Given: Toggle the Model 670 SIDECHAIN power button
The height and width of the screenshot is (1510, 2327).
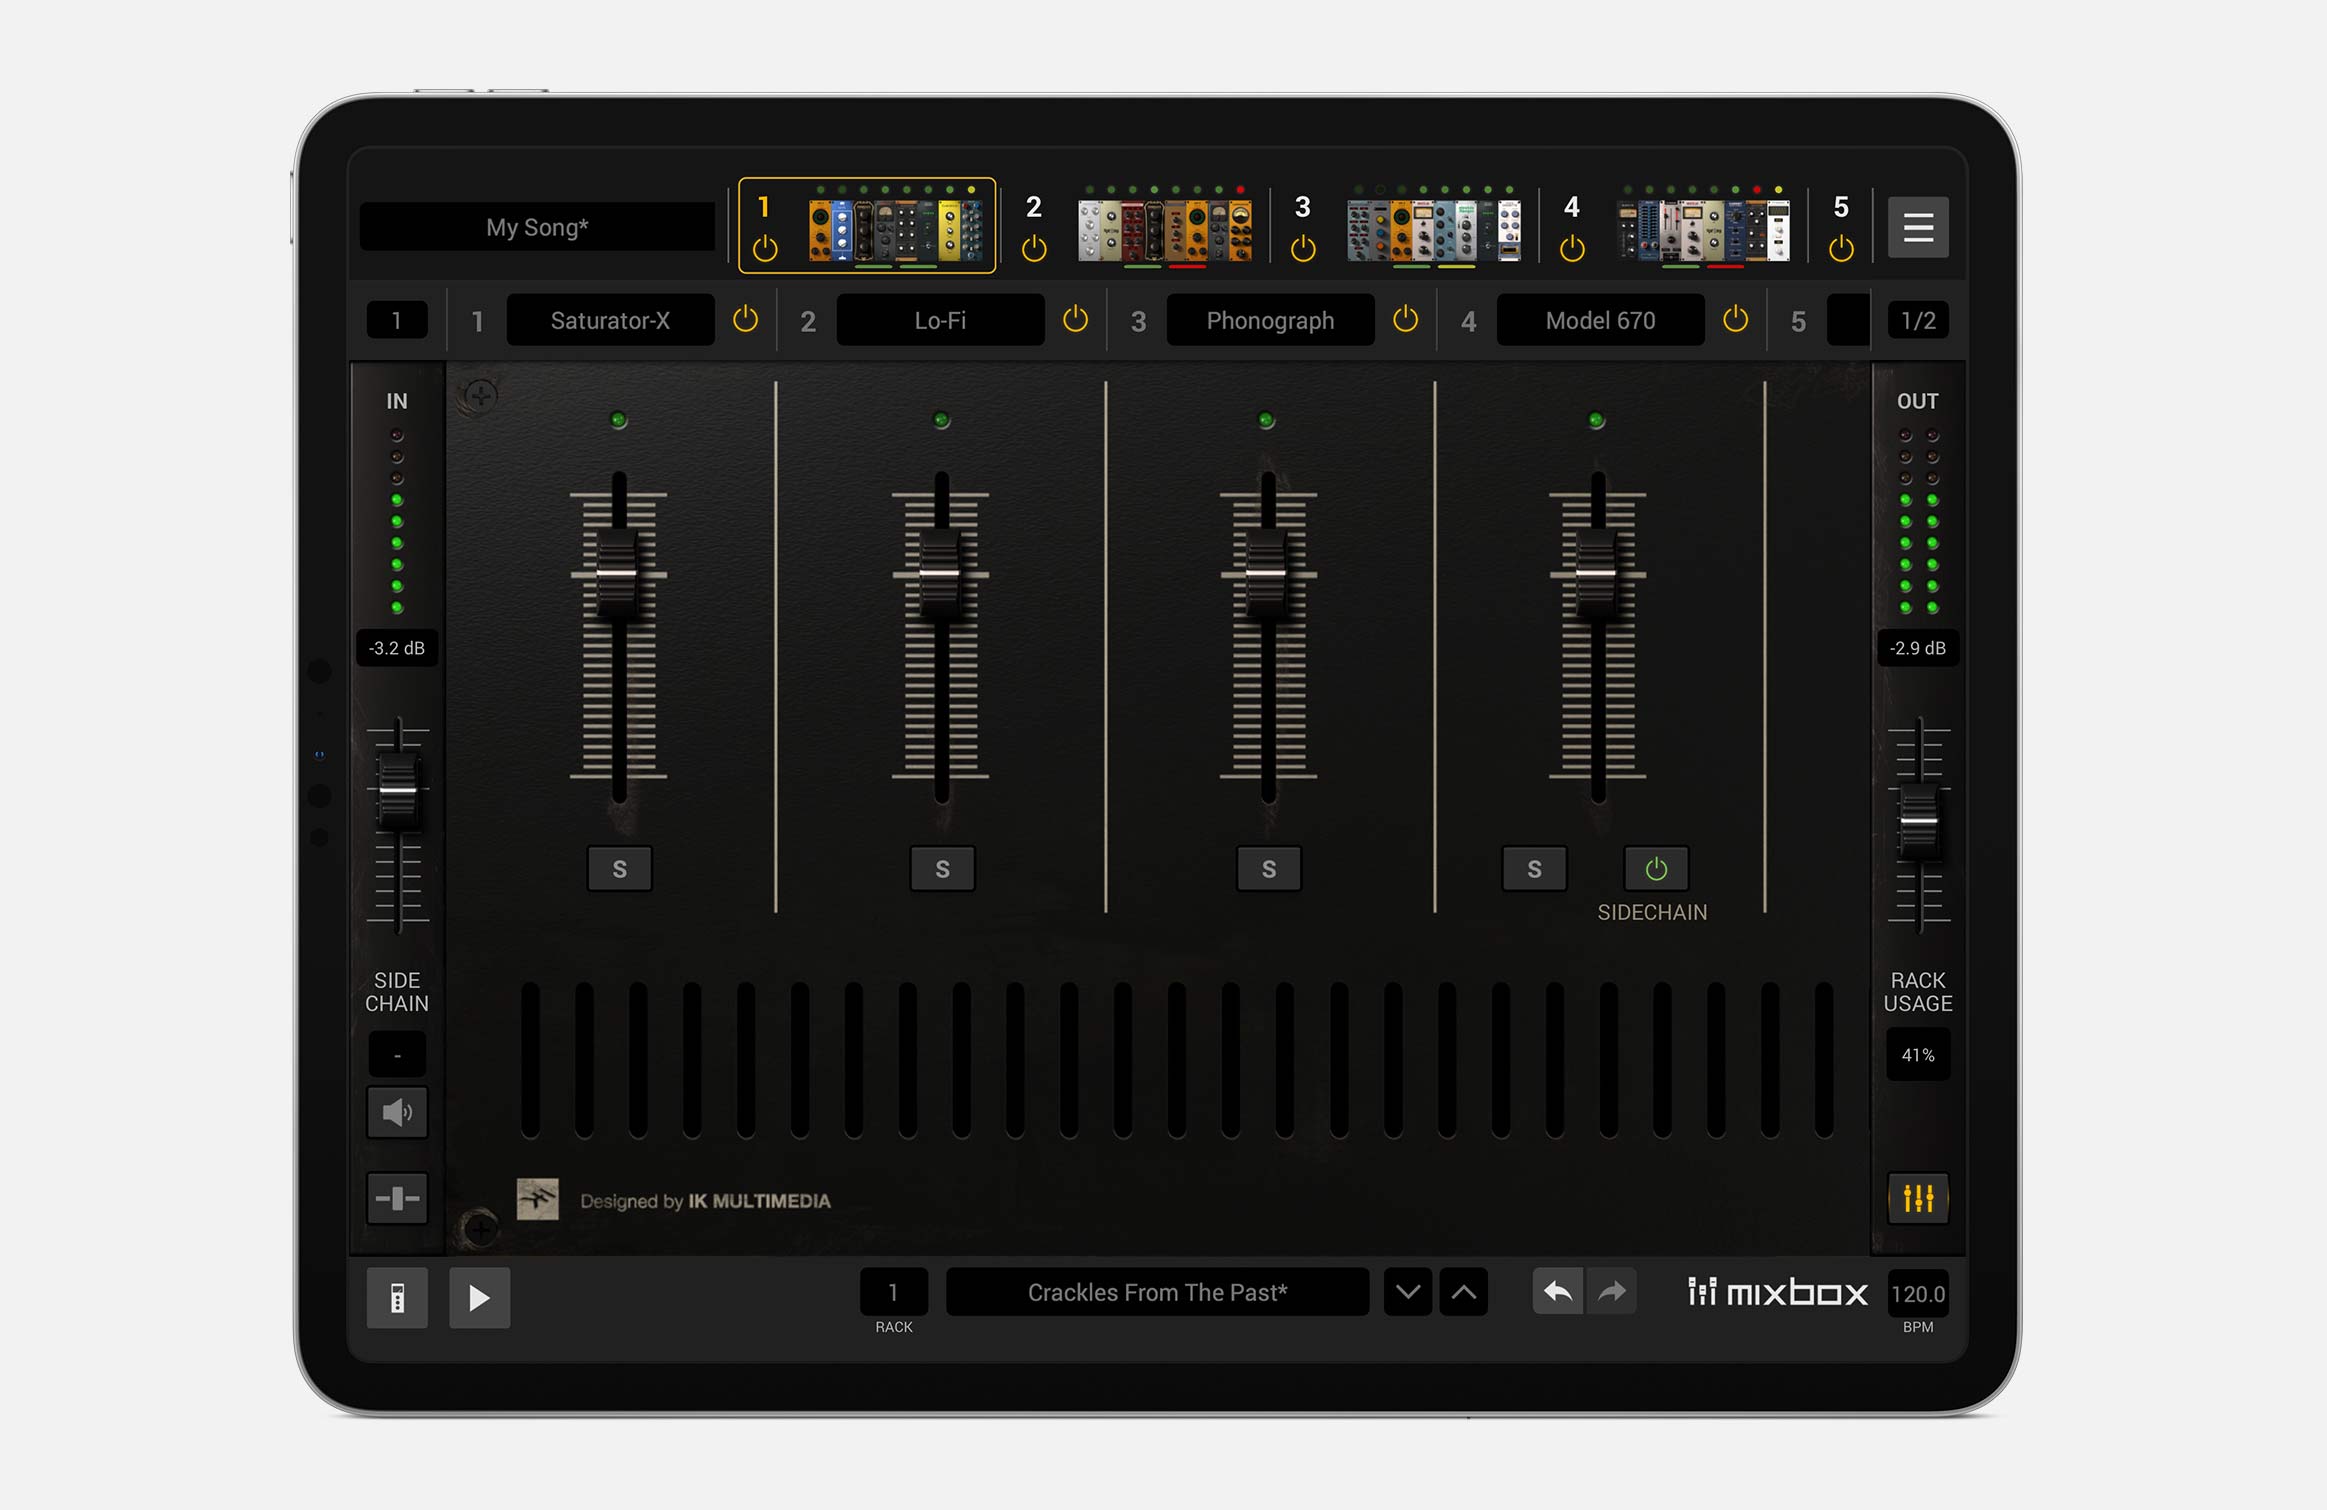Looking at the screenshot, I should [x=1656, y=869].
